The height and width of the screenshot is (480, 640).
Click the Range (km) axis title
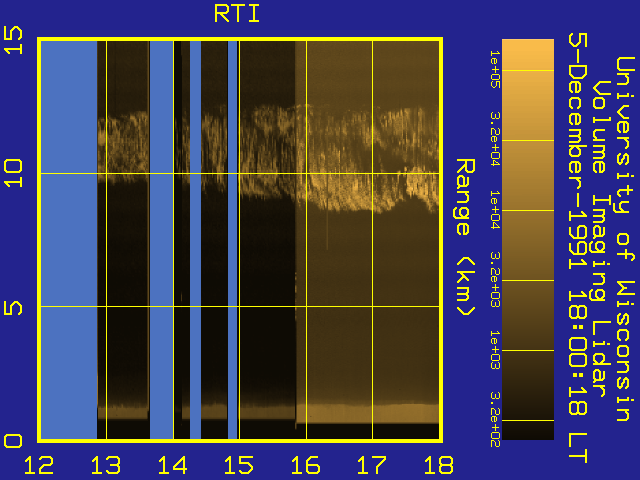(465, 237)
